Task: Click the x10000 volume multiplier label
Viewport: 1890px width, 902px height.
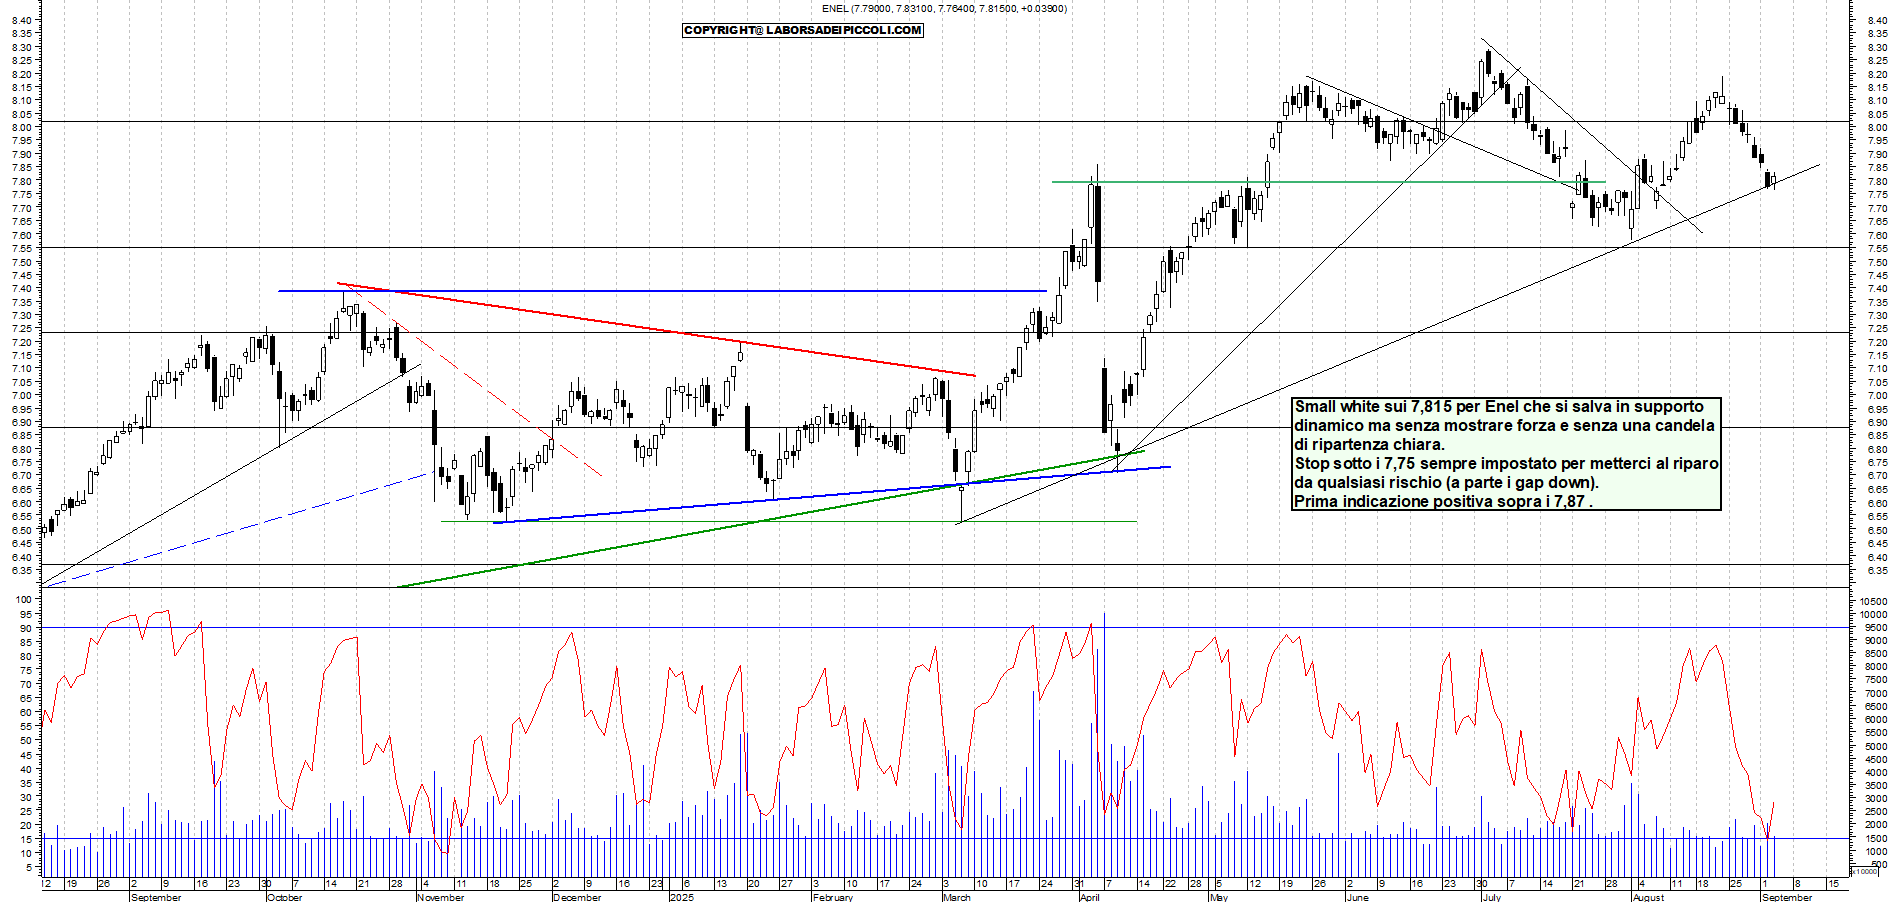Action: pos(1865,871)
